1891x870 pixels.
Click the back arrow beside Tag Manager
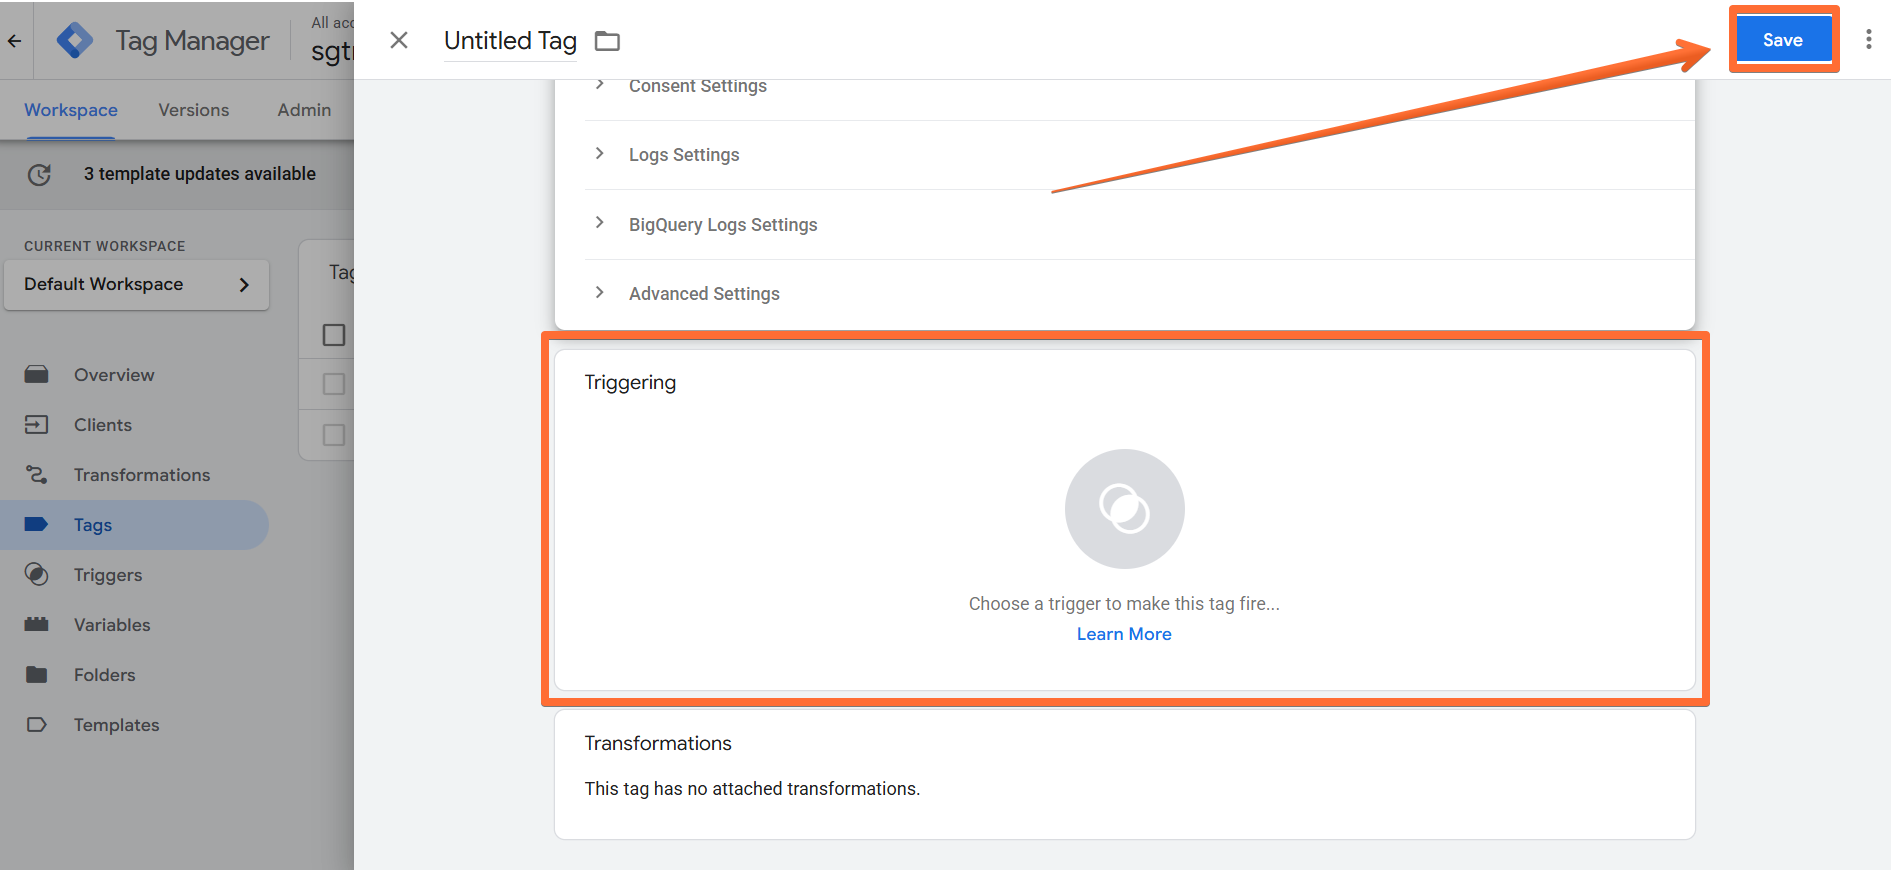point(15,41)
